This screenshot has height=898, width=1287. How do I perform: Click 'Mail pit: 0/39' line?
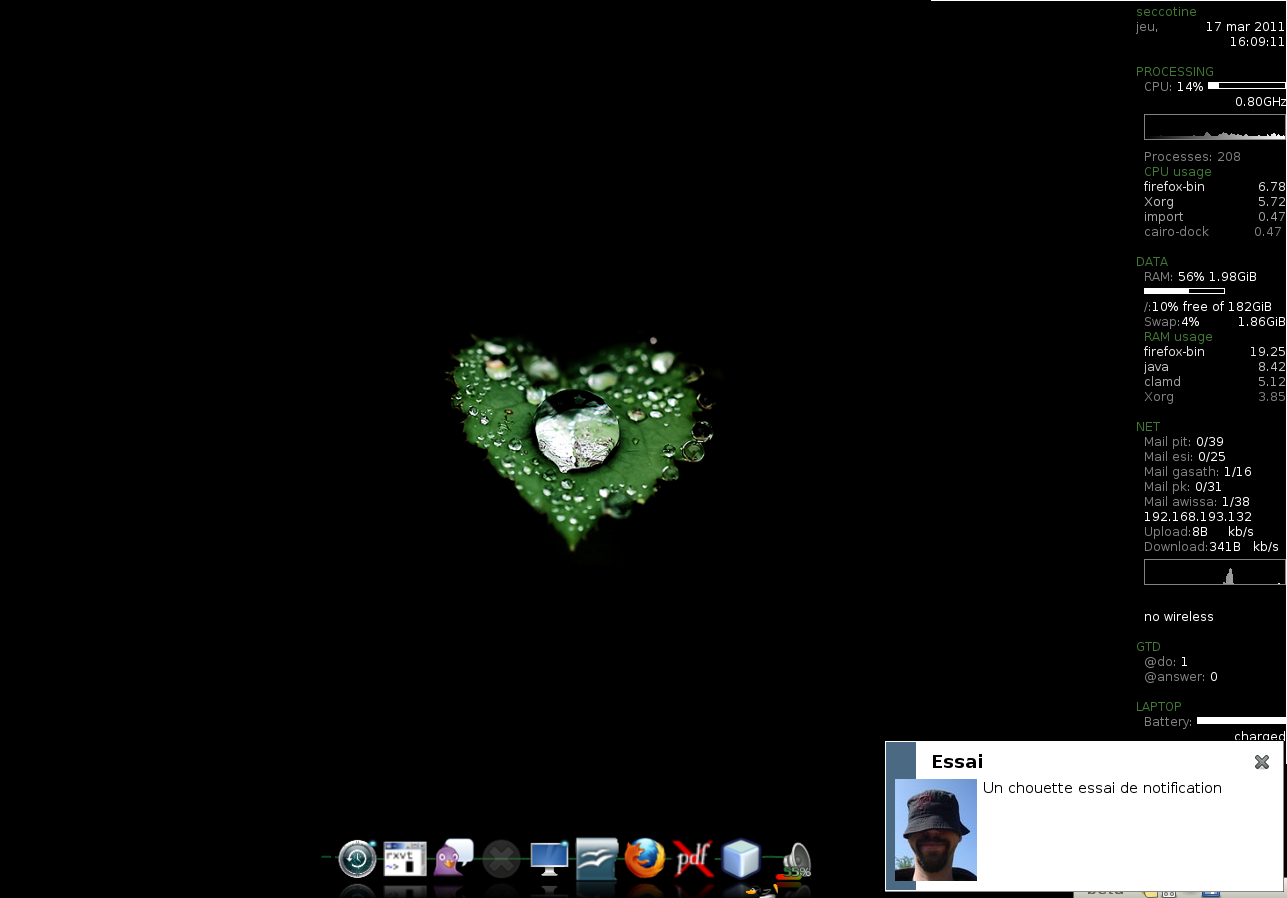pyautogui.click(x=1184, y=442)
